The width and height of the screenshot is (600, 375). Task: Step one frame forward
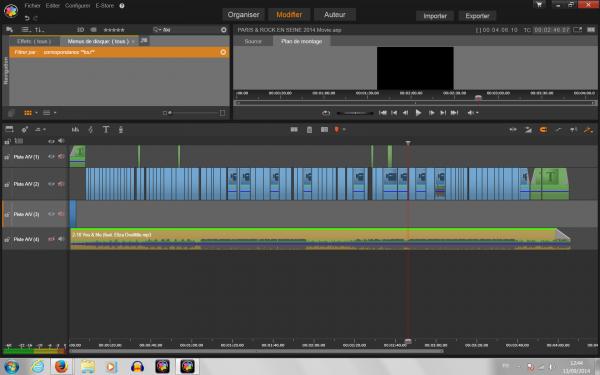(x=431, y=113)
